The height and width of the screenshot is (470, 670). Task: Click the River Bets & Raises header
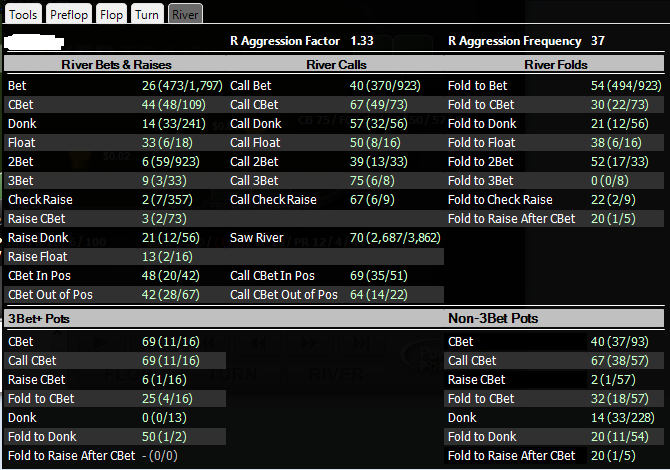(116, 65)
